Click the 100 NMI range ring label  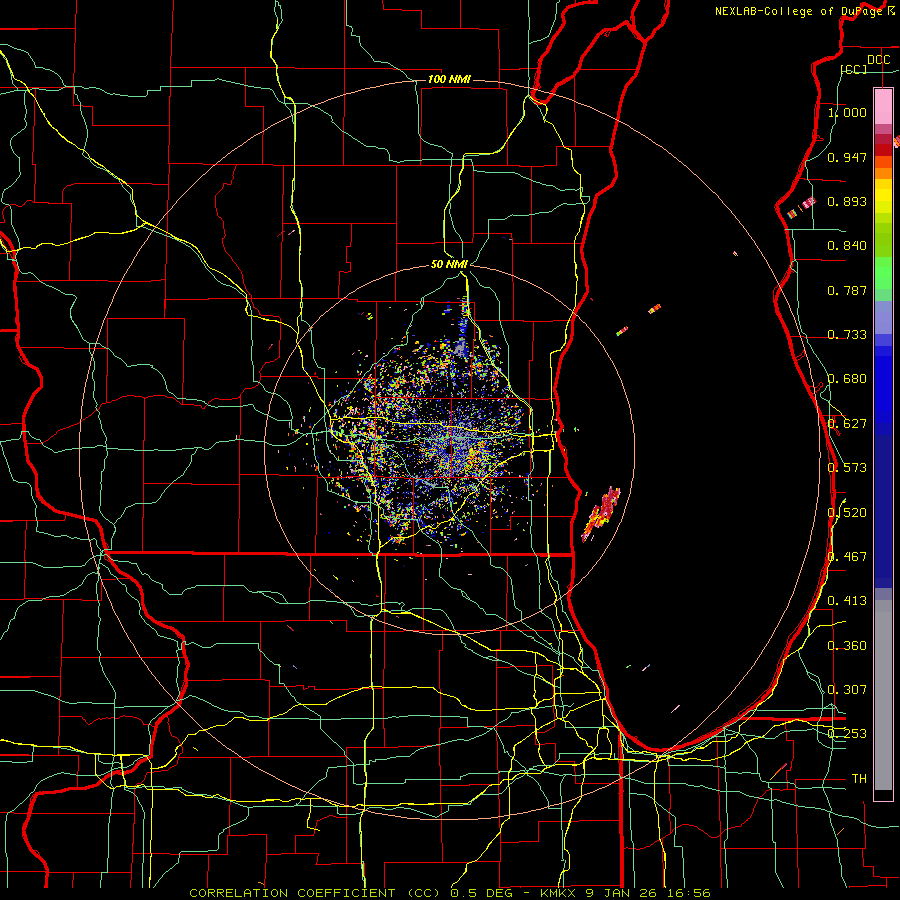coord(449,79)
